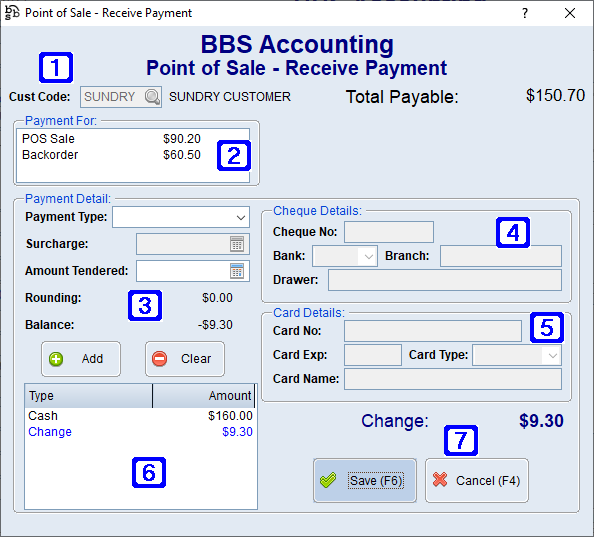The image size is (594, 537).
Task: Click the Amount column header
Action: tap(203, 396)
